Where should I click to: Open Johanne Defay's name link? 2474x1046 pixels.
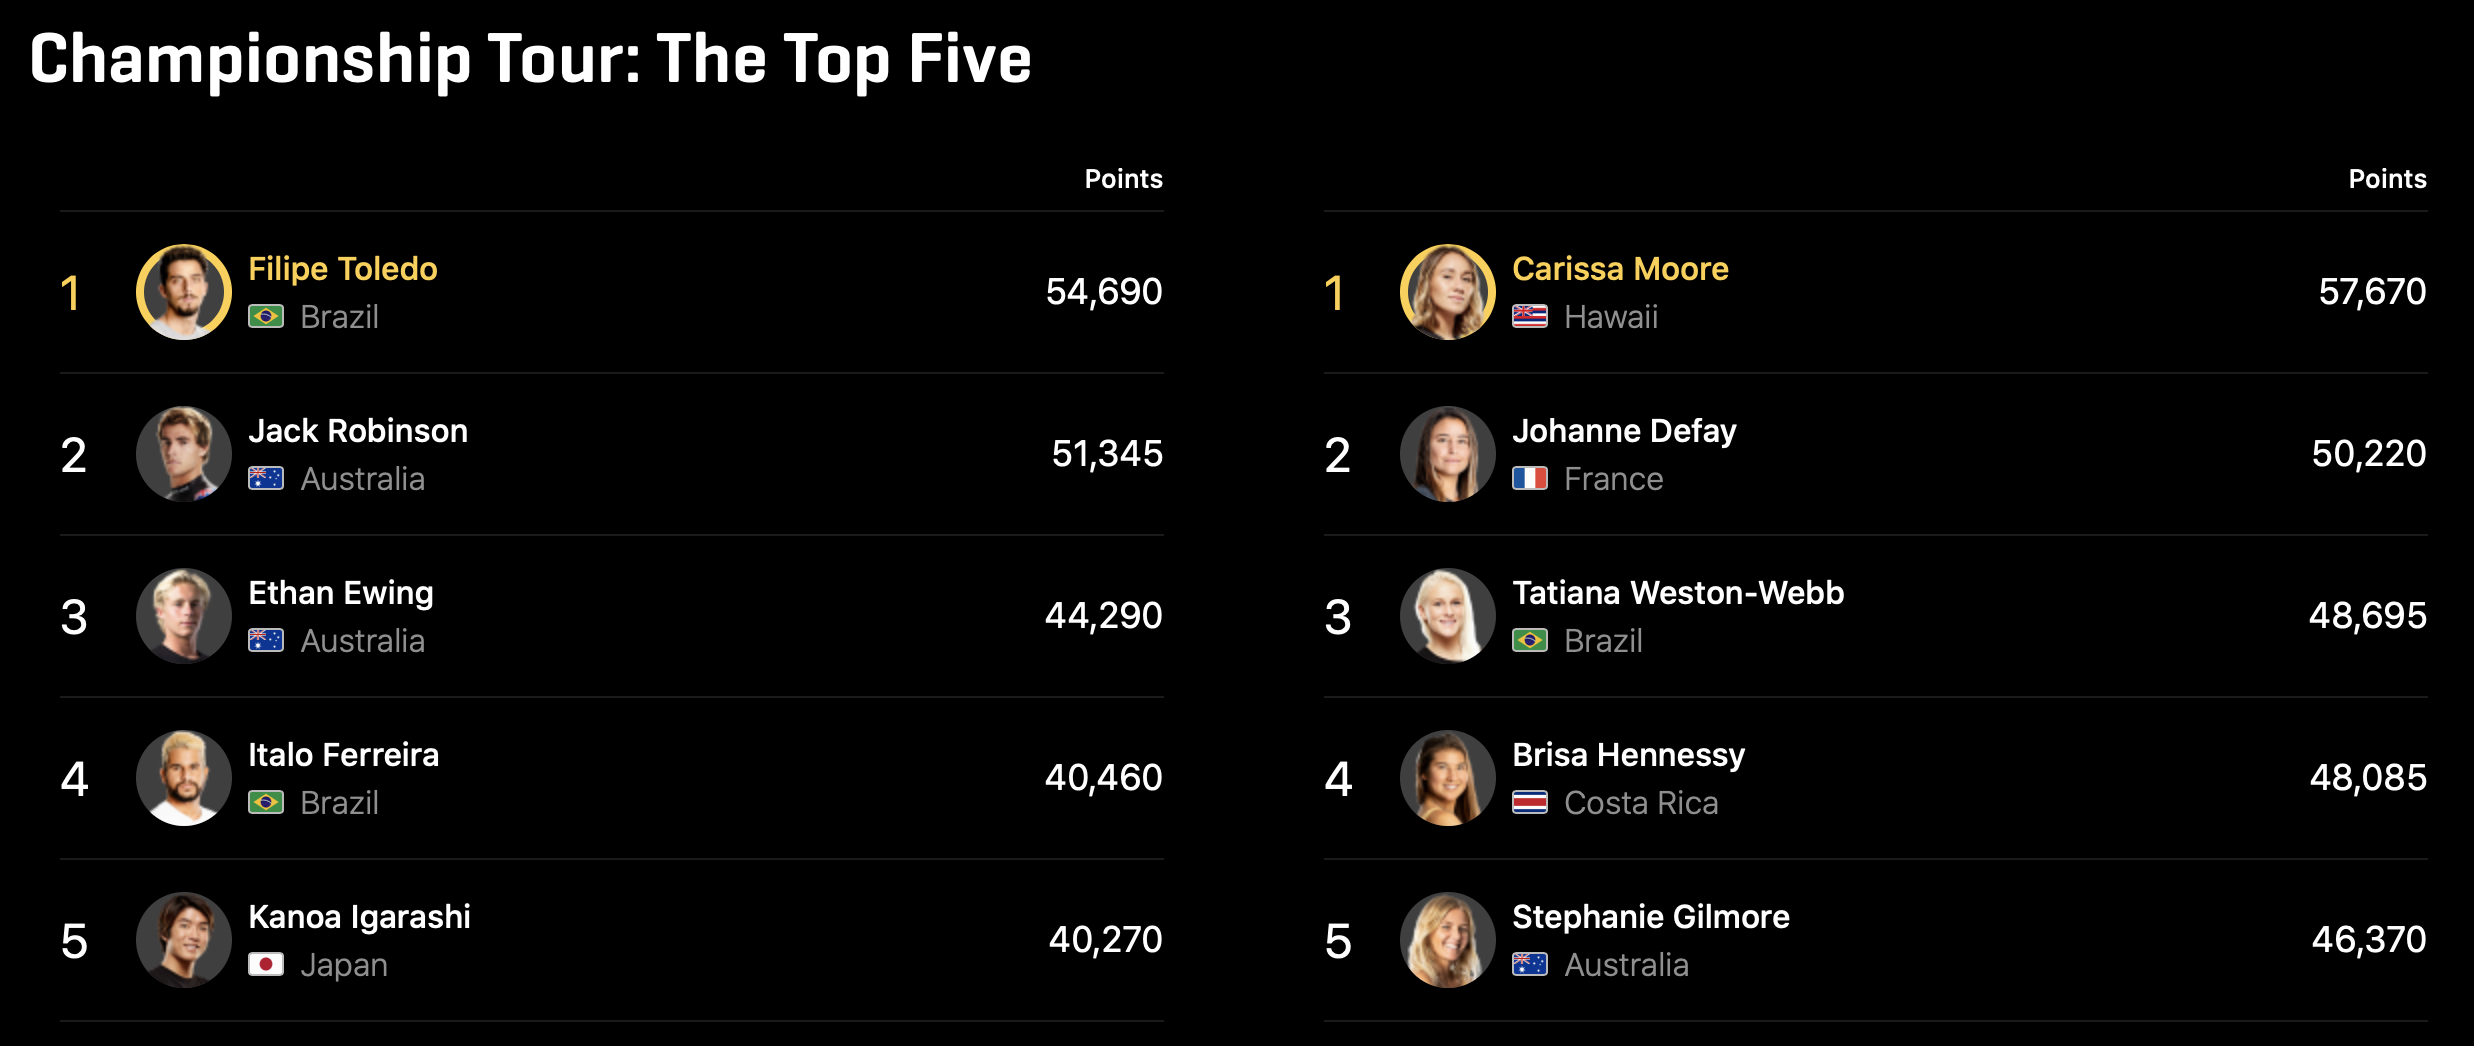click(x=1624, y=431)
